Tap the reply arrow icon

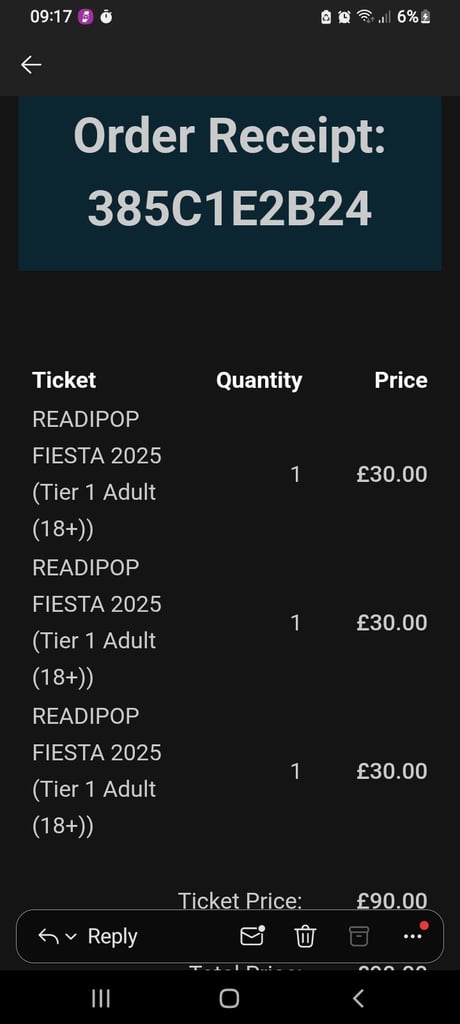48,936
